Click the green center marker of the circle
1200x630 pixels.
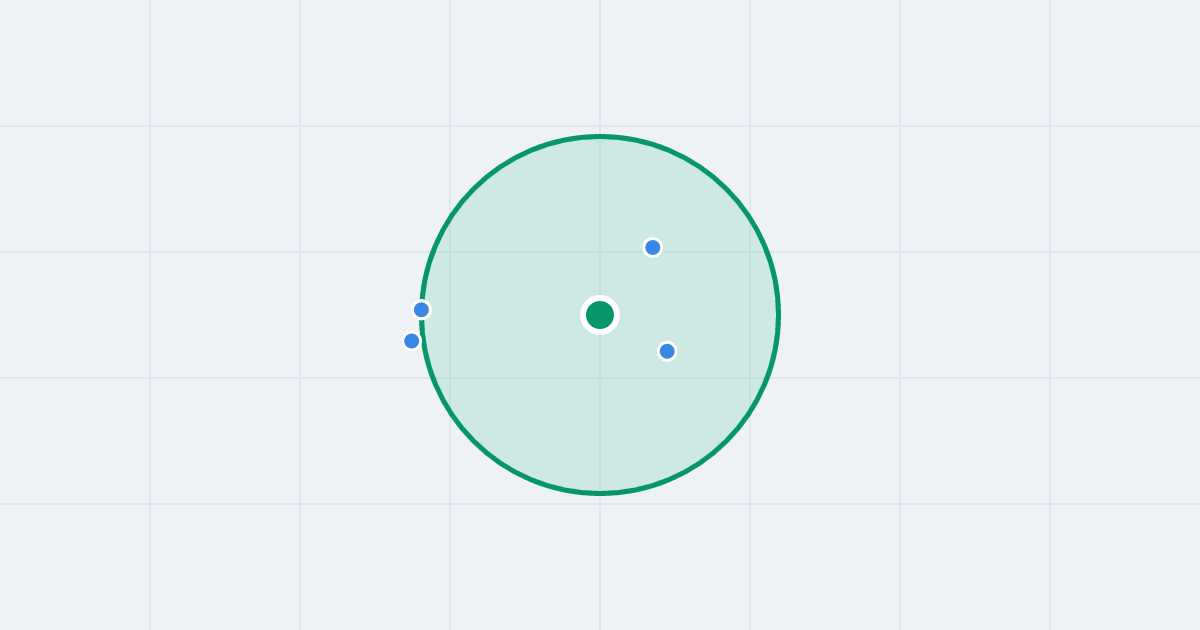click(x=600, y=315)
